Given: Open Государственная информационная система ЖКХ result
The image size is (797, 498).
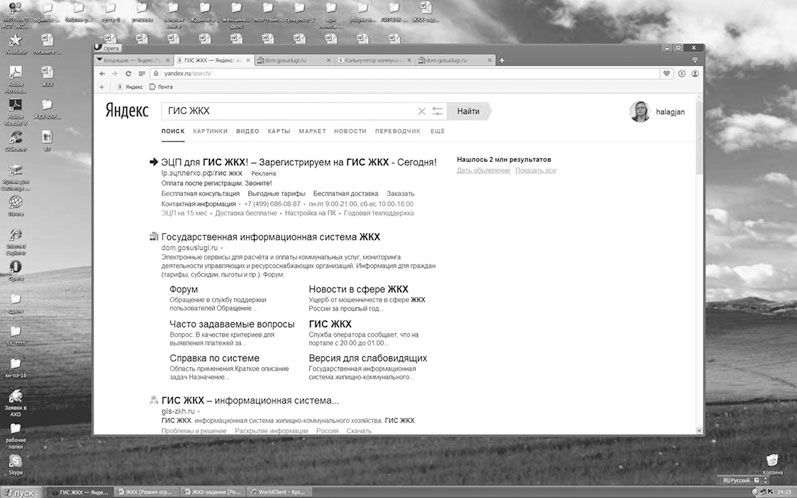Looking at the screenshot, I should click(x=270, y=237).
